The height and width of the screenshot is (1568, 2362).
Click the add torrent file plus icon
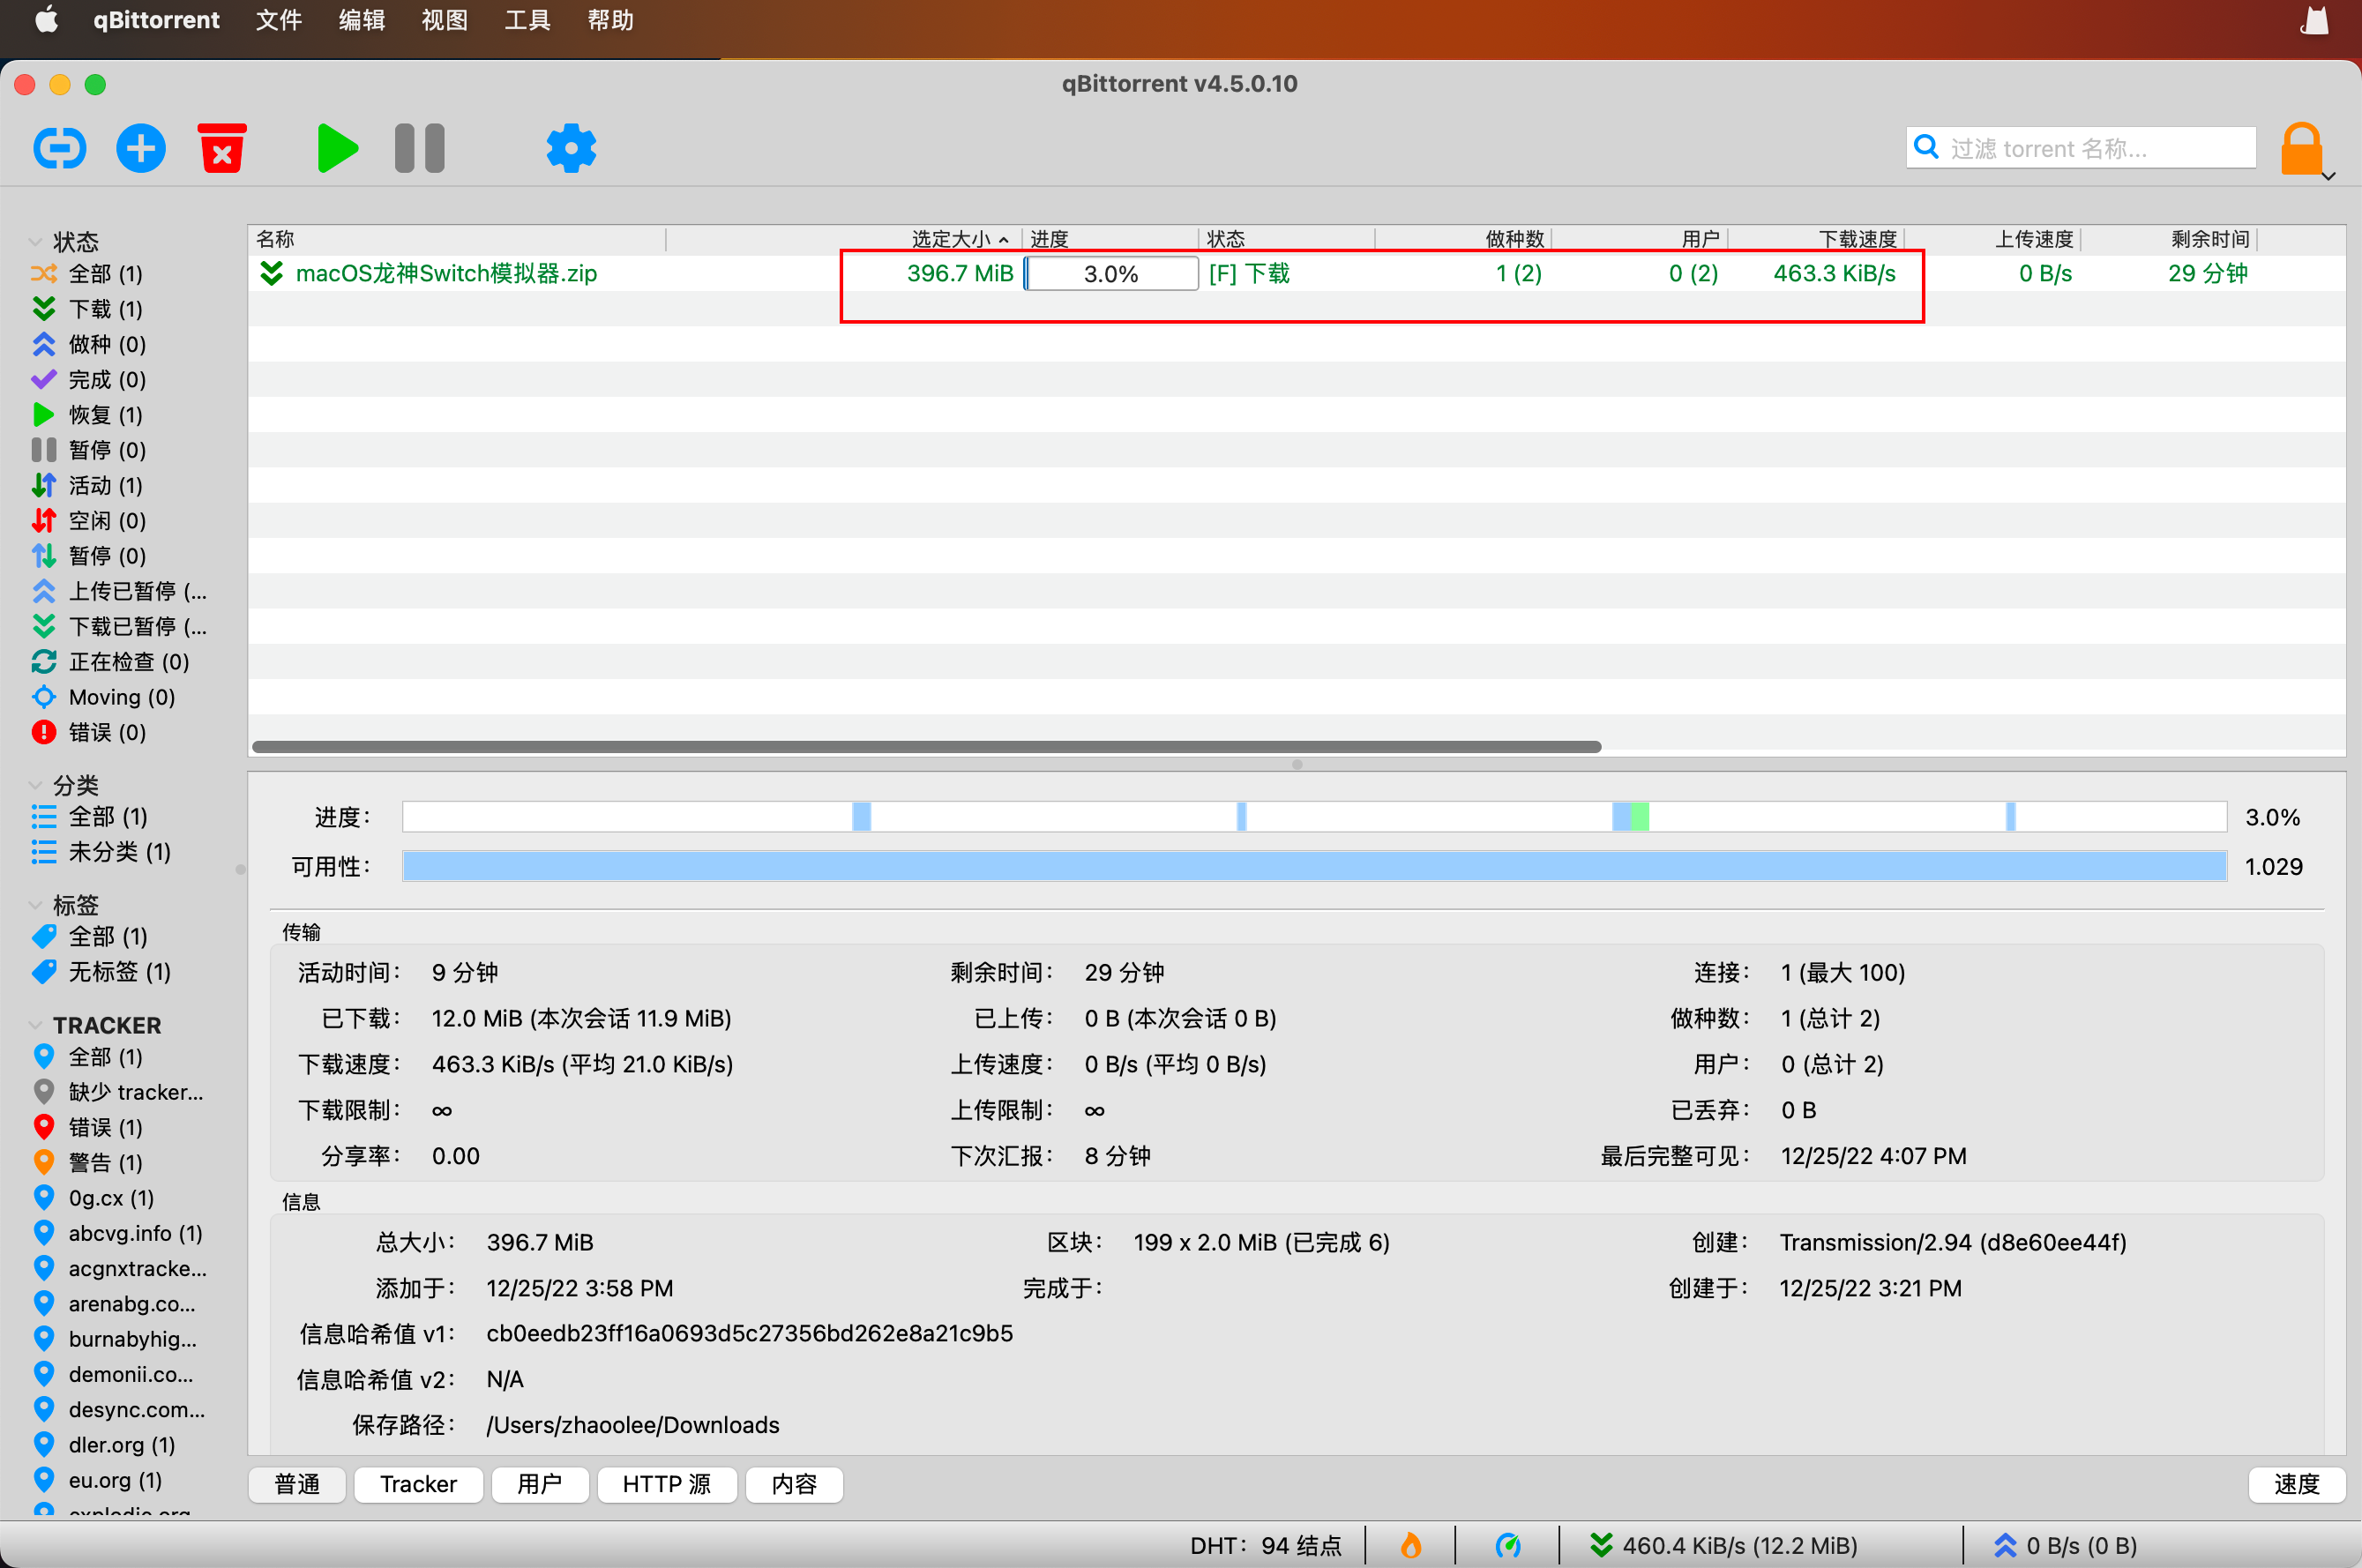[141, 149]
